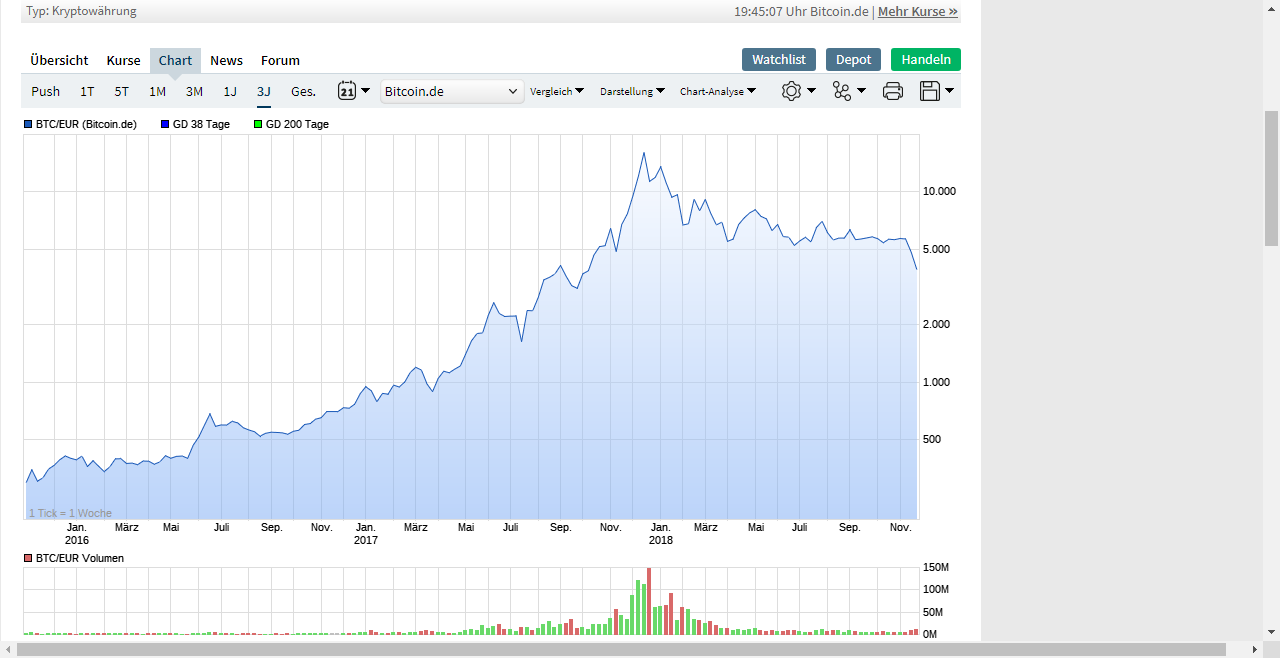Screen dimensions: 1280x658
Task: Click the Depot button
Action: click(x=854, y=60)
